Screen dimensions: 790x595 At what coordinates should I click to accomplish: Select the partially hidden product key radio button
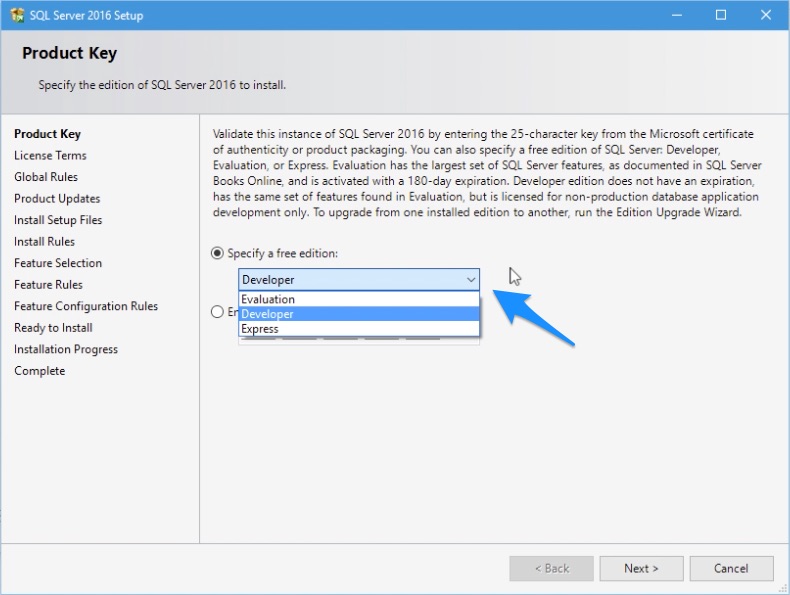point(217,312)
